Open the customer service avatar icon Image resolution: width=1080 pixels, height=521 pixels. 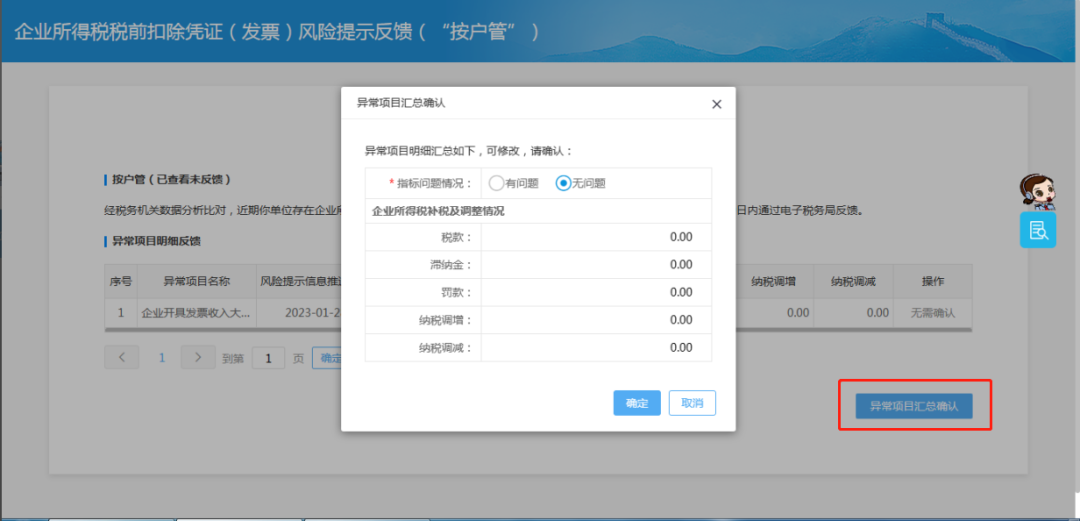coord(1037,191)
